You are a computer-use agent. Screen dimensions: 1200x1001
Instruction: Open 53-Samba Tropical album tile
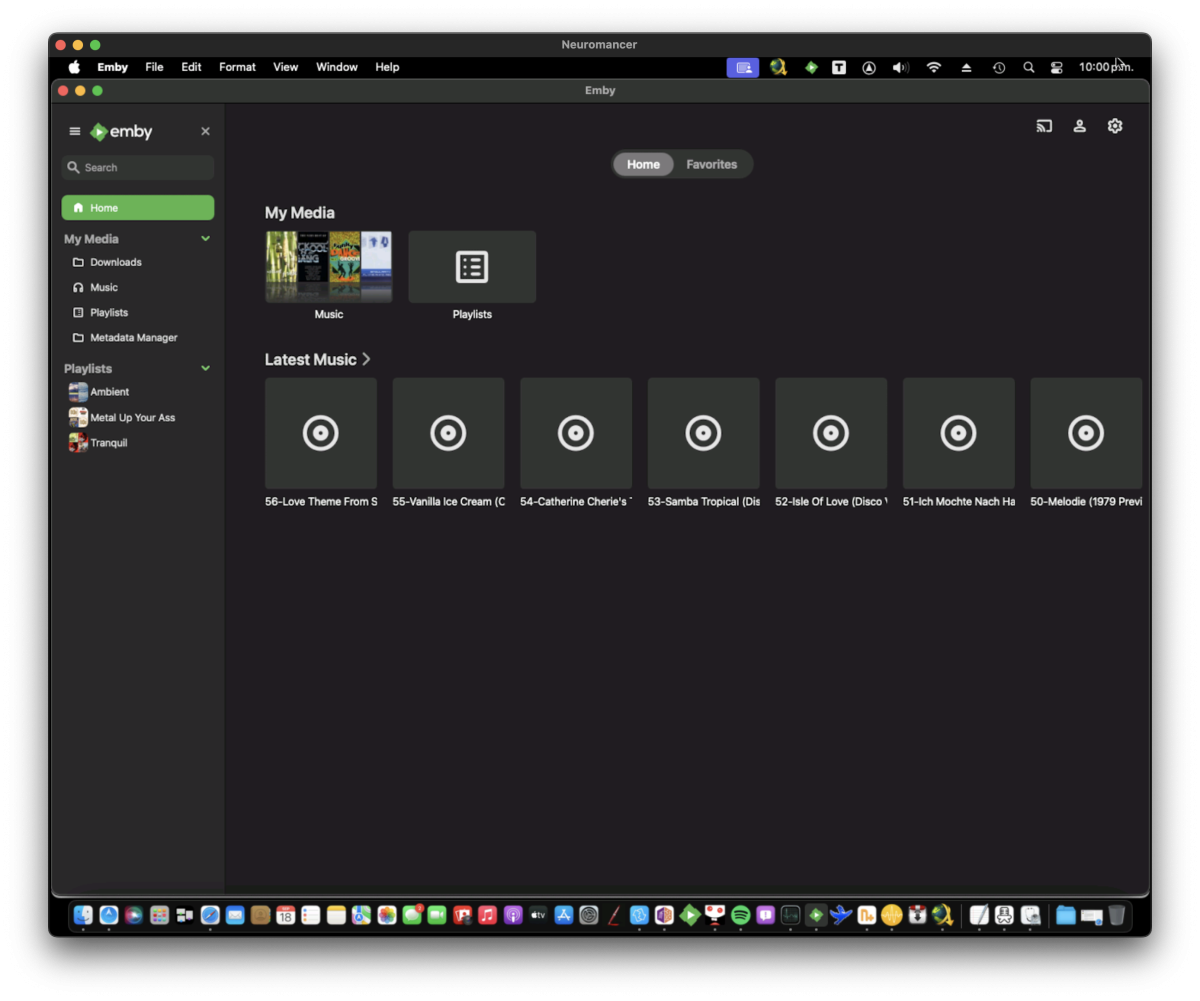click(703, 433)
